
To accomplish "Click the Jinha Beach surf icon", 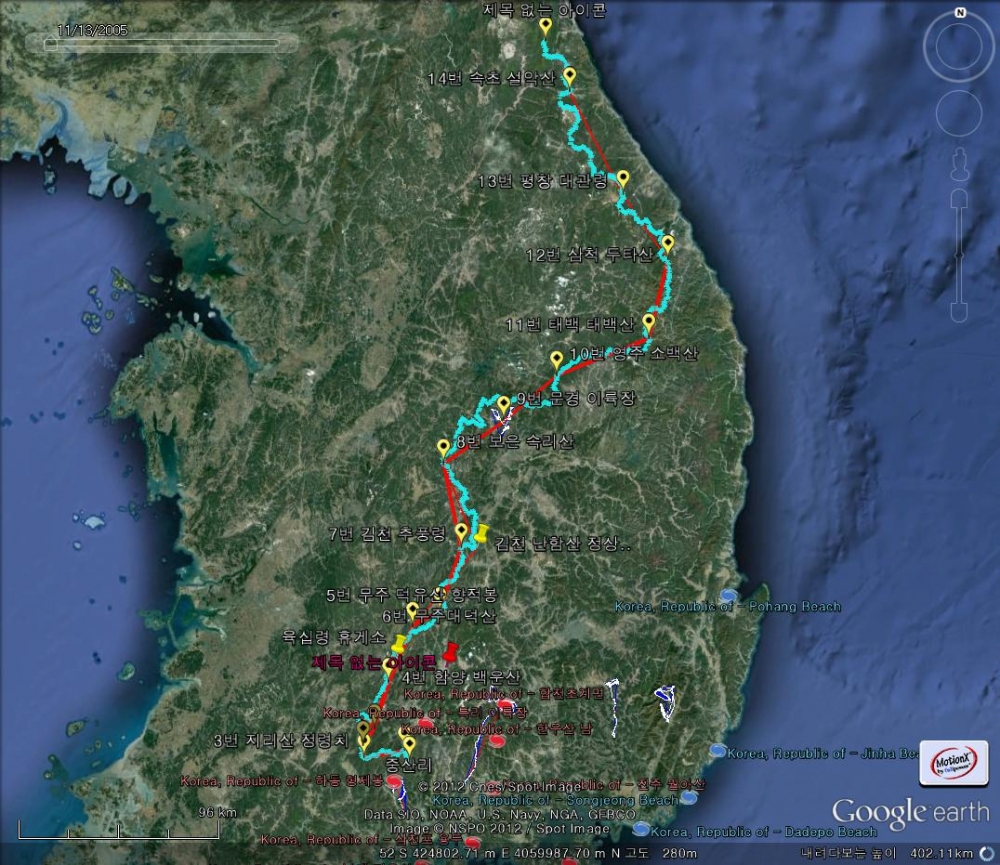I will pyautogui.click(x=718, y=751).
